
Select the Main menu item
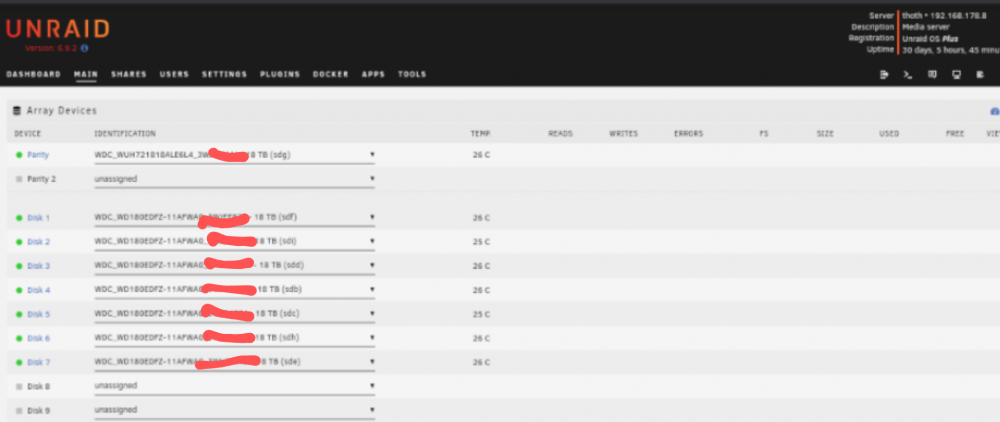click(x=85, y=75)
